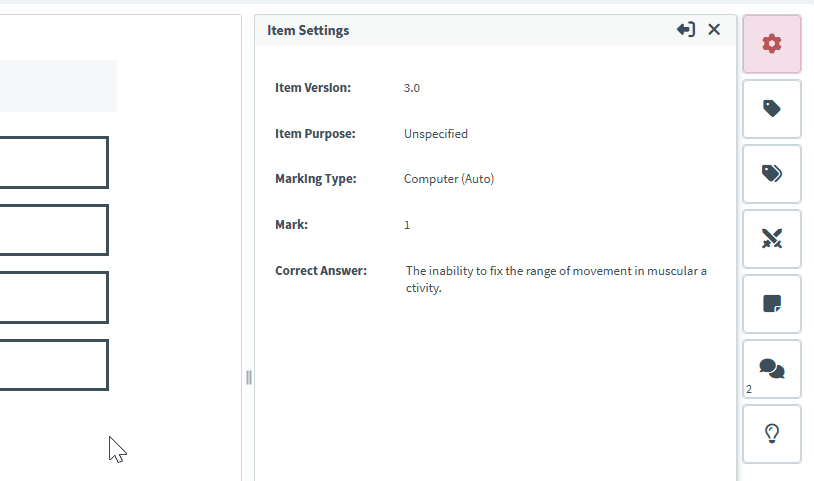Open the multiple tags icon panel
Image resolution: width=814 pixels, height=481 pixels.
[771, 173]
